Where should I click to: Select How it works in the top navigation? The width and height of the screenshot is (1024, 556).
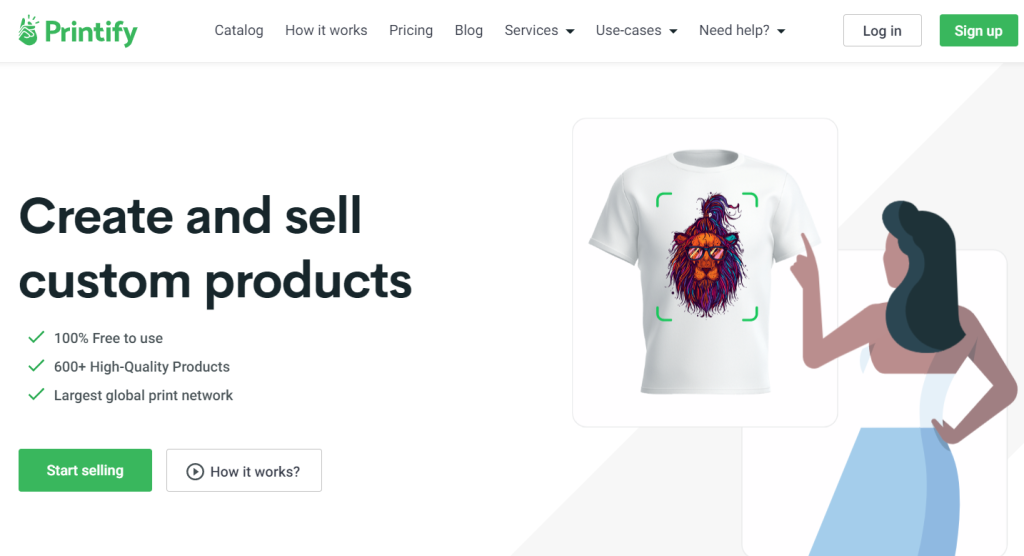[x=326, y=31]
